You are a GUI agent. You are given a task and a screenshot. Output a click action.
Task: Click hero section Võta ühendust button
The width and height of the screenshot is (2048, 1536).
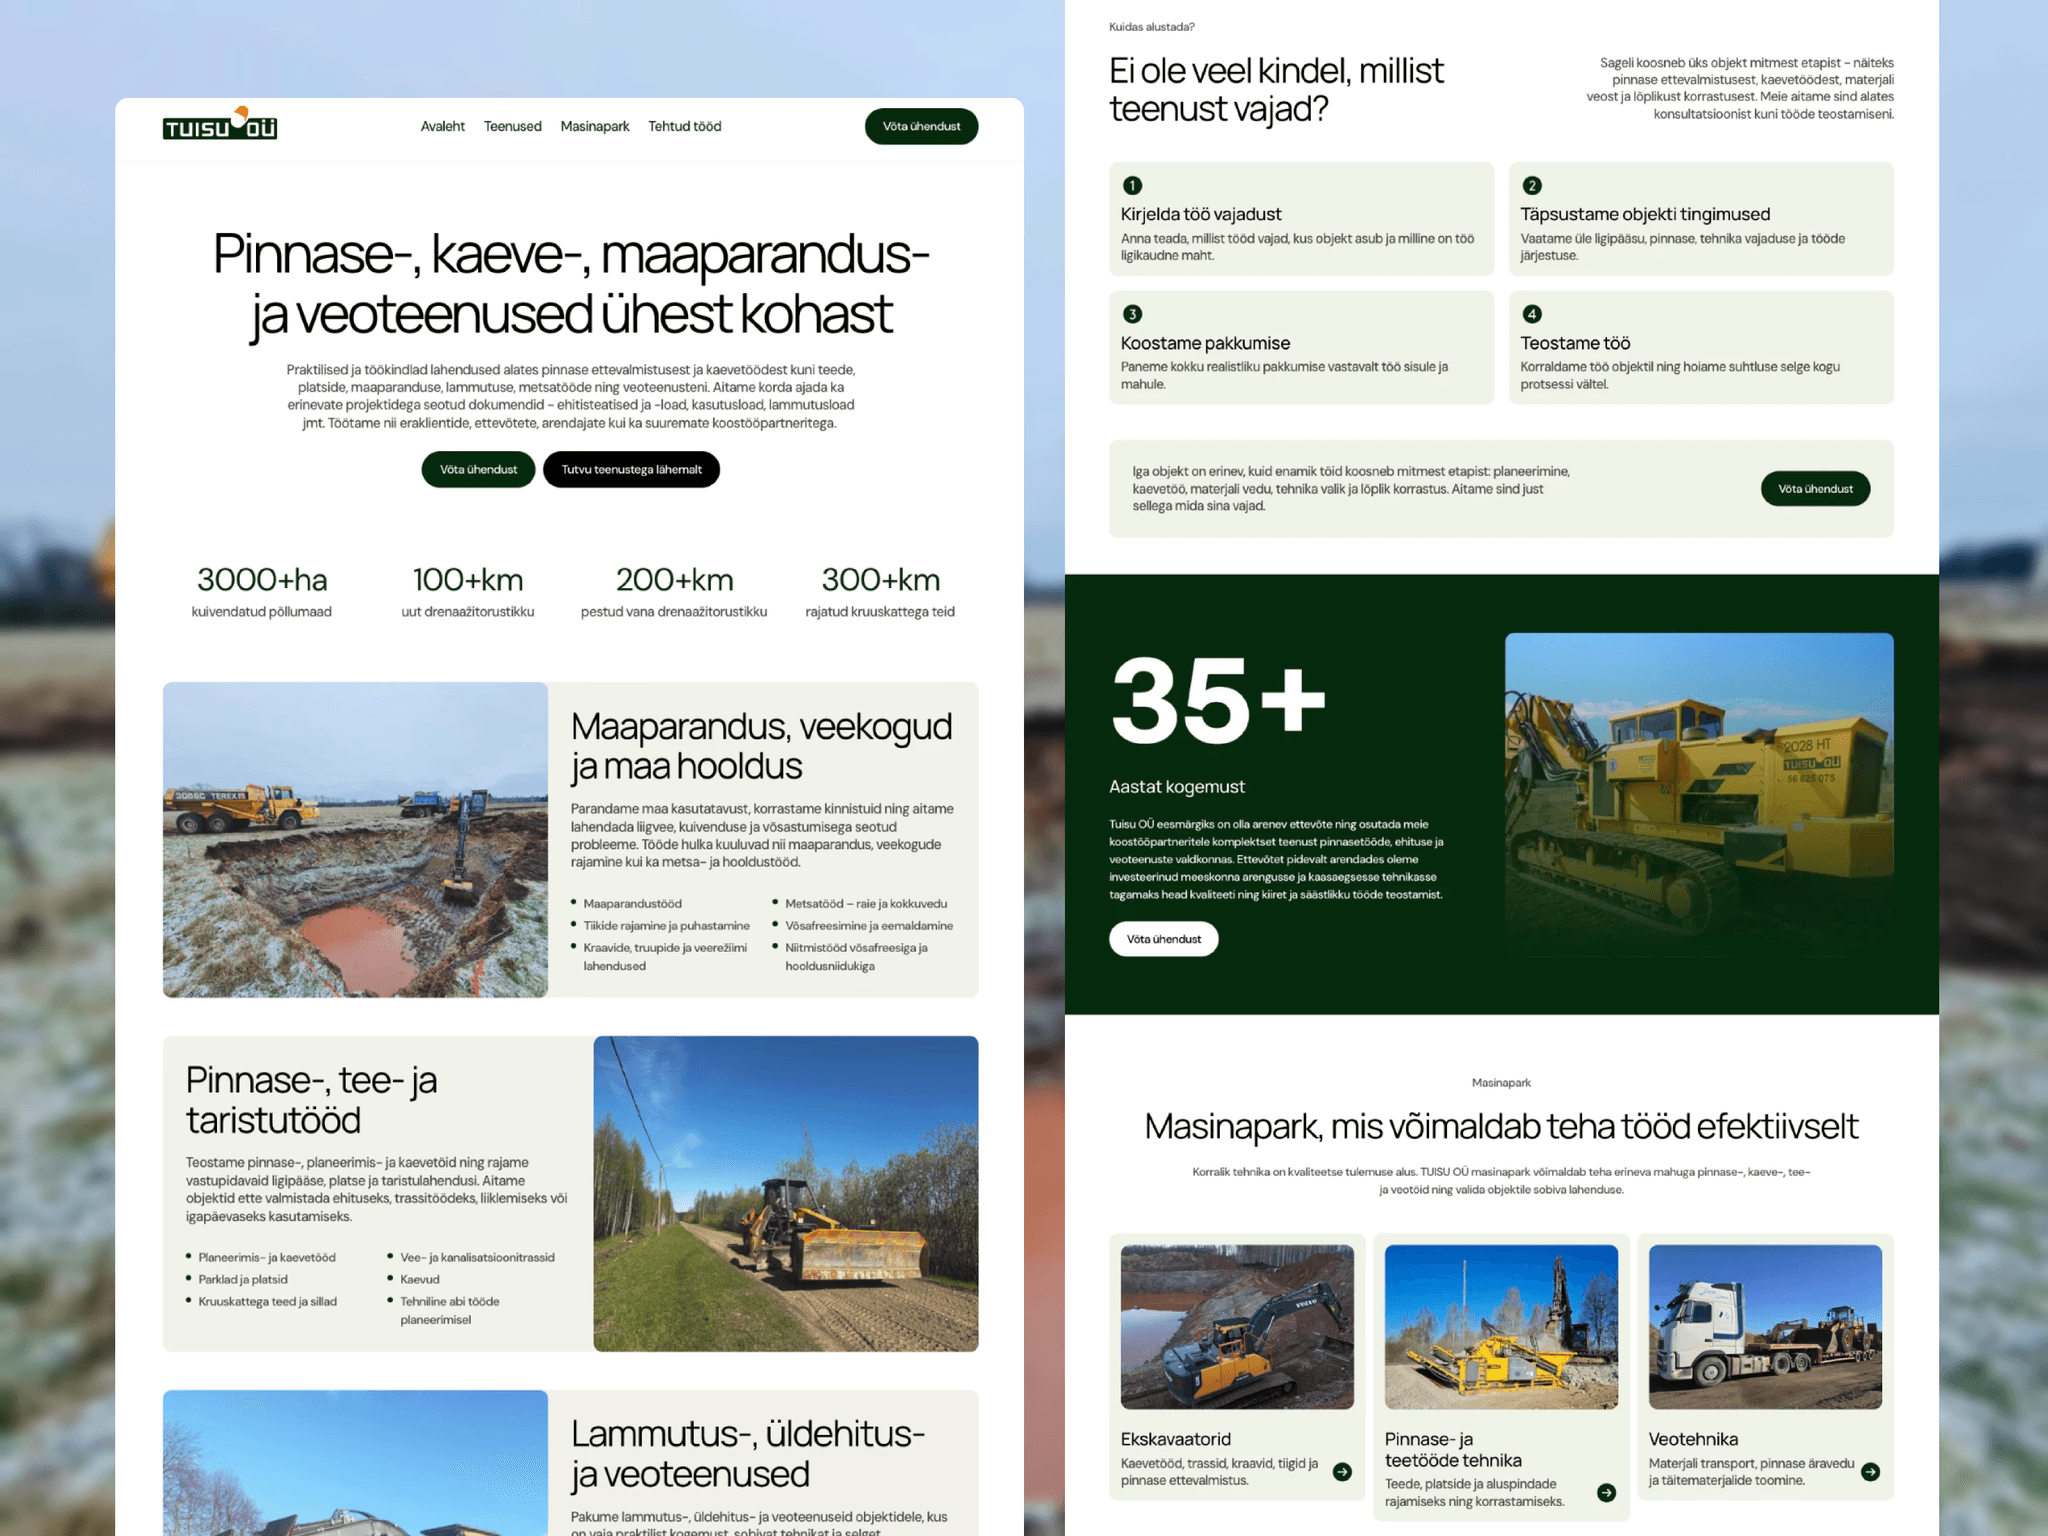(478, 469)
